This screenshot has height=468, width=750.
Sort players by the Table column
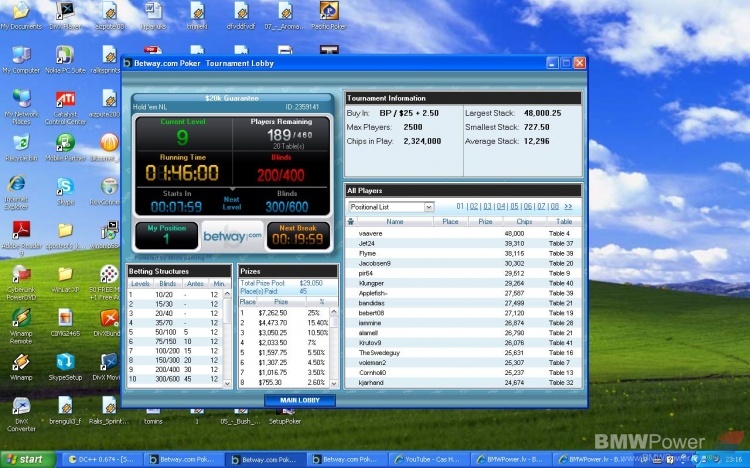point(564,222)
